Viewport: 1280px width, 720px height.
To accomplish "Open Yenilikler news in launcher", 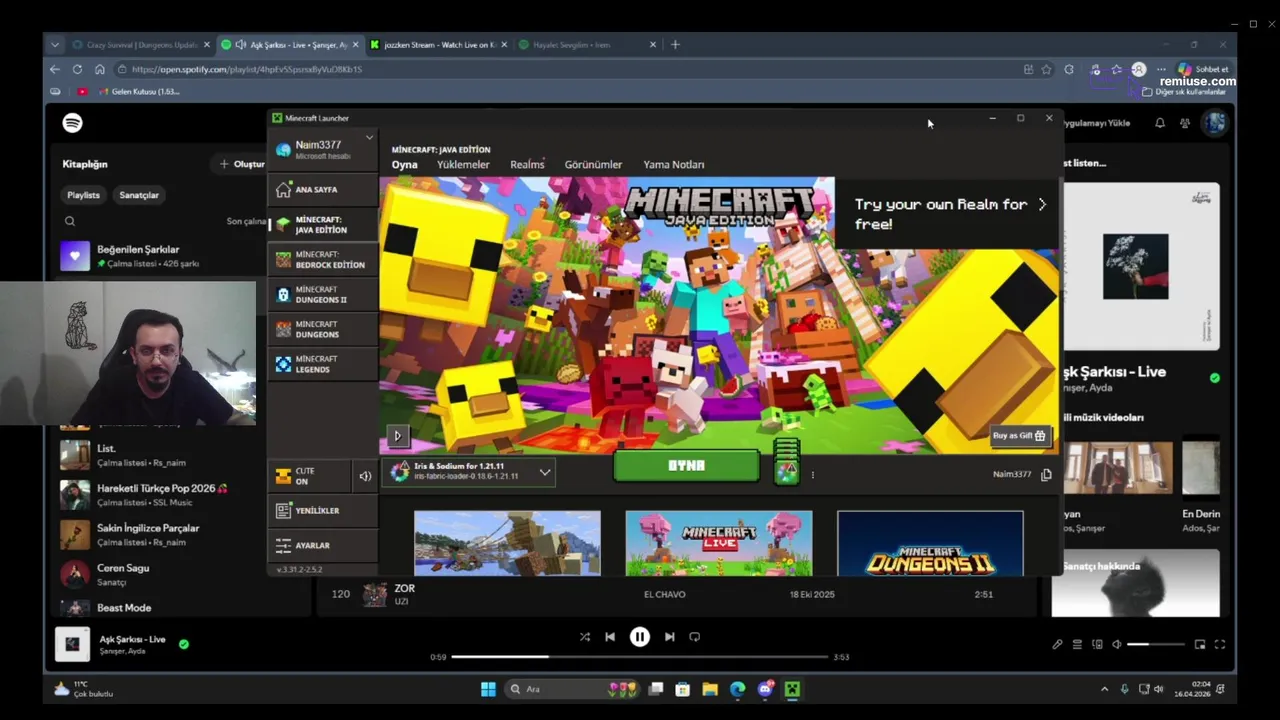I will pyautogui.click(x=322, y=510).
